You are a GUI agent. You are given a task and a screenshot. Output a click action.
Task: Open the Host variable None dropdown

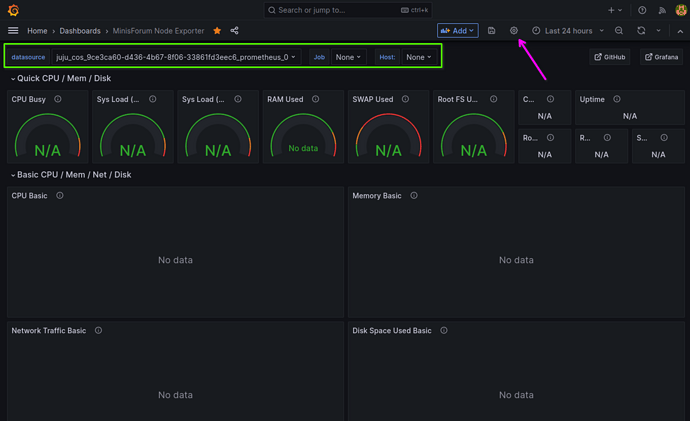418,57
